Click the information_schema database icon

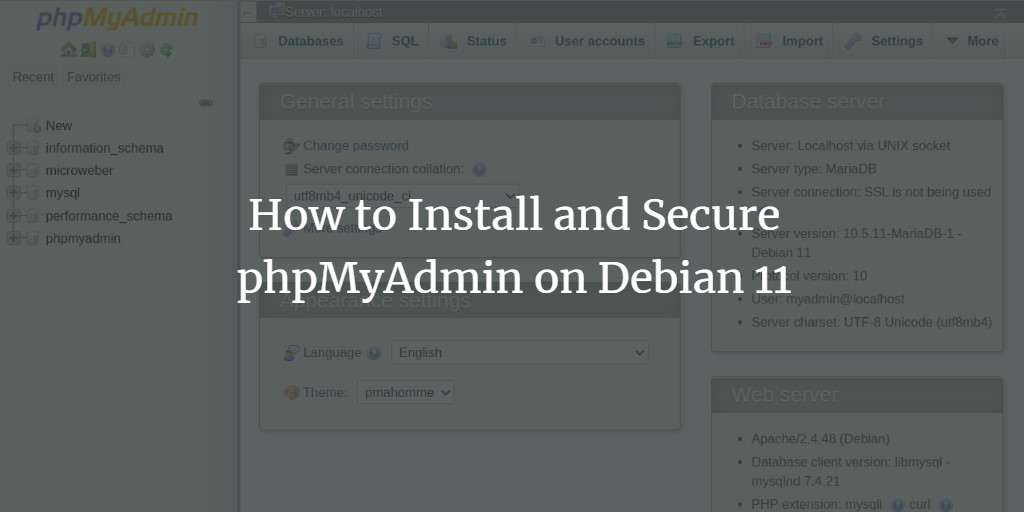click(33, 148)
